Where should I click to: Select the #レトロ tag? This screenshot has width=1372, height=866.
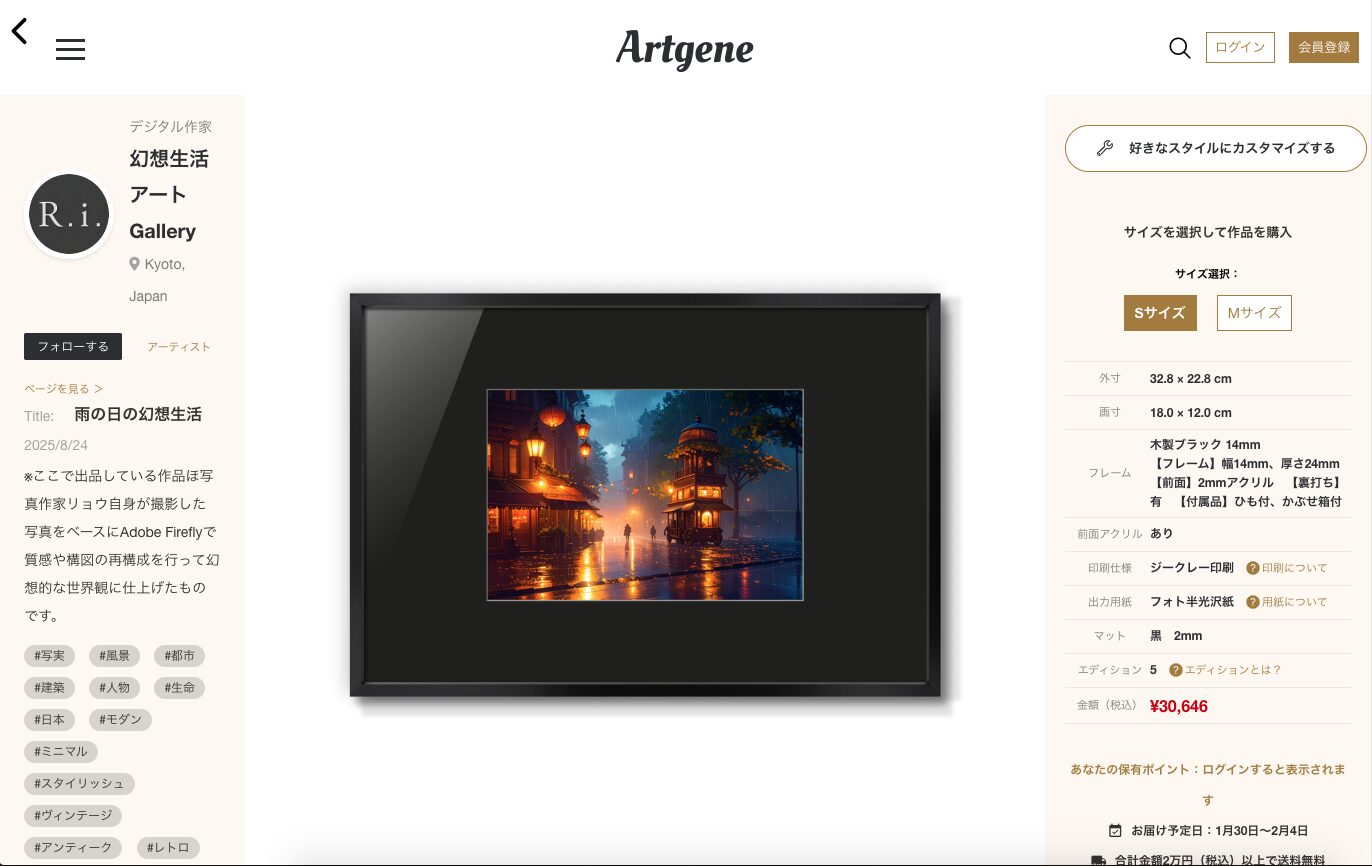tap(167, 848)
